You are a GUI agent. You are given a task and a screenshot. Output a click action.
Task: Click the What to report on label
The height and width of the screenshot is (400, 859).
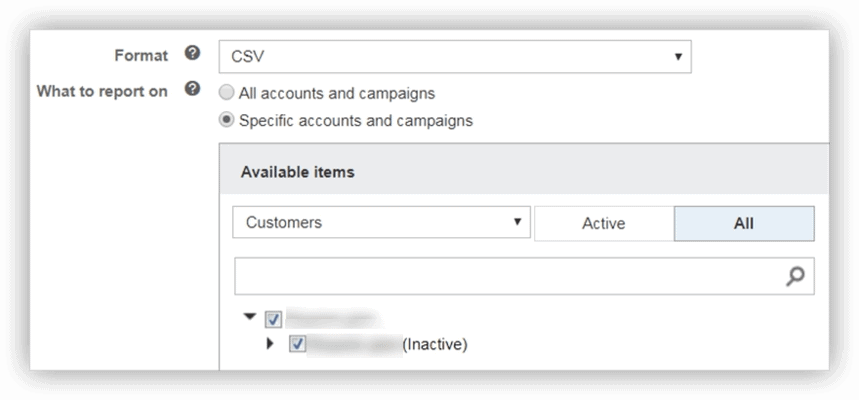[x=102, y=91]
